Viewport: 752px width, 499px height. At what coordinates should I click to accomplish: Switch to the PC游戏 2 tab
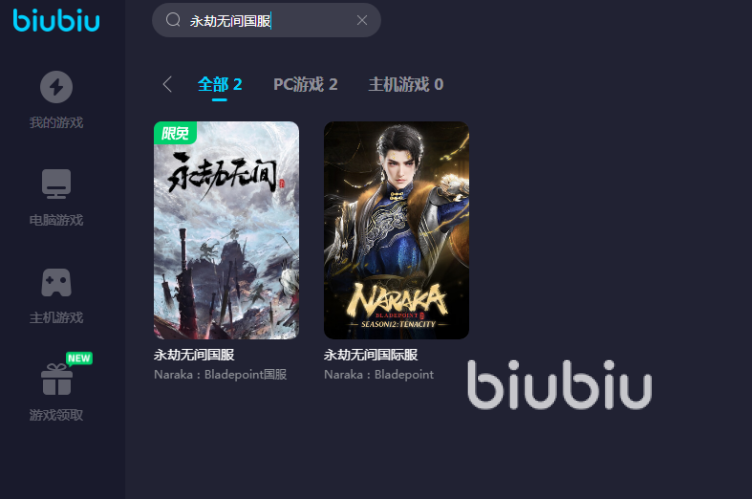point(306,84)
